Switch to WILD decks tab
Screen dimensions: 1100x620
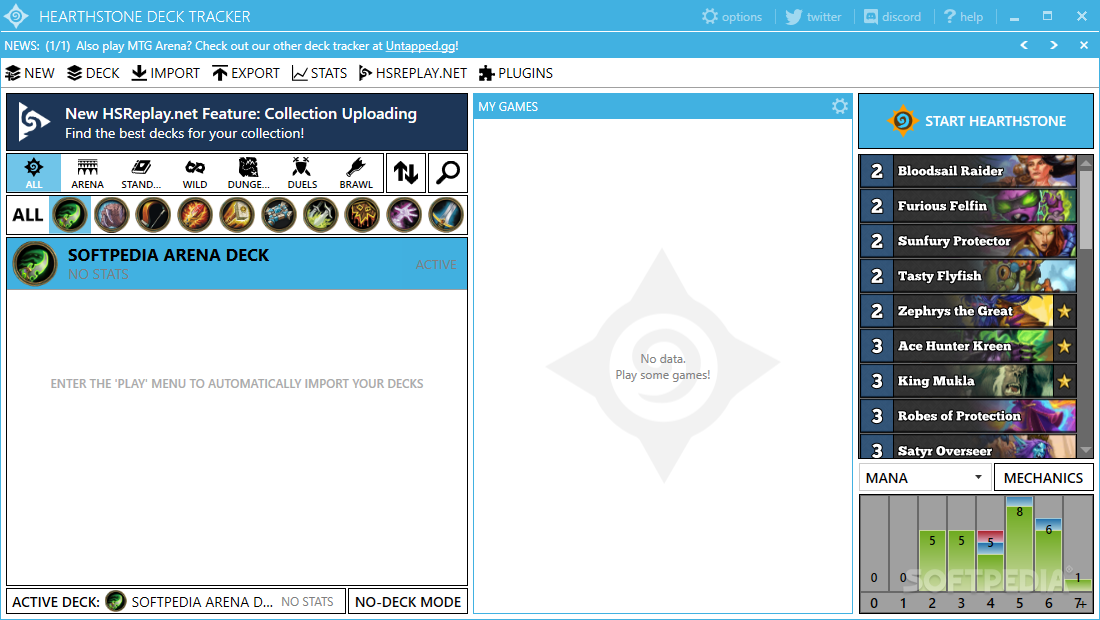[x=195, y=173]
